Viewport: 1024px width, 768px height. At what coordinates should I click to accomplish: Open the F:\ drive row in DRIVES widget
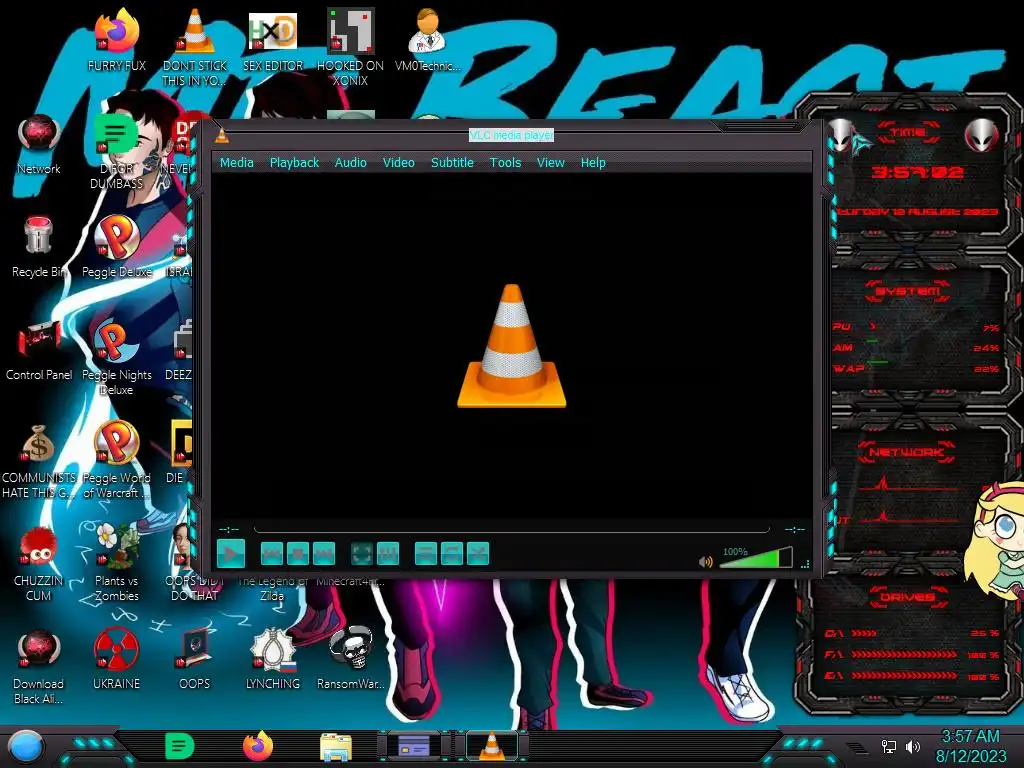(x=912, y=654)
